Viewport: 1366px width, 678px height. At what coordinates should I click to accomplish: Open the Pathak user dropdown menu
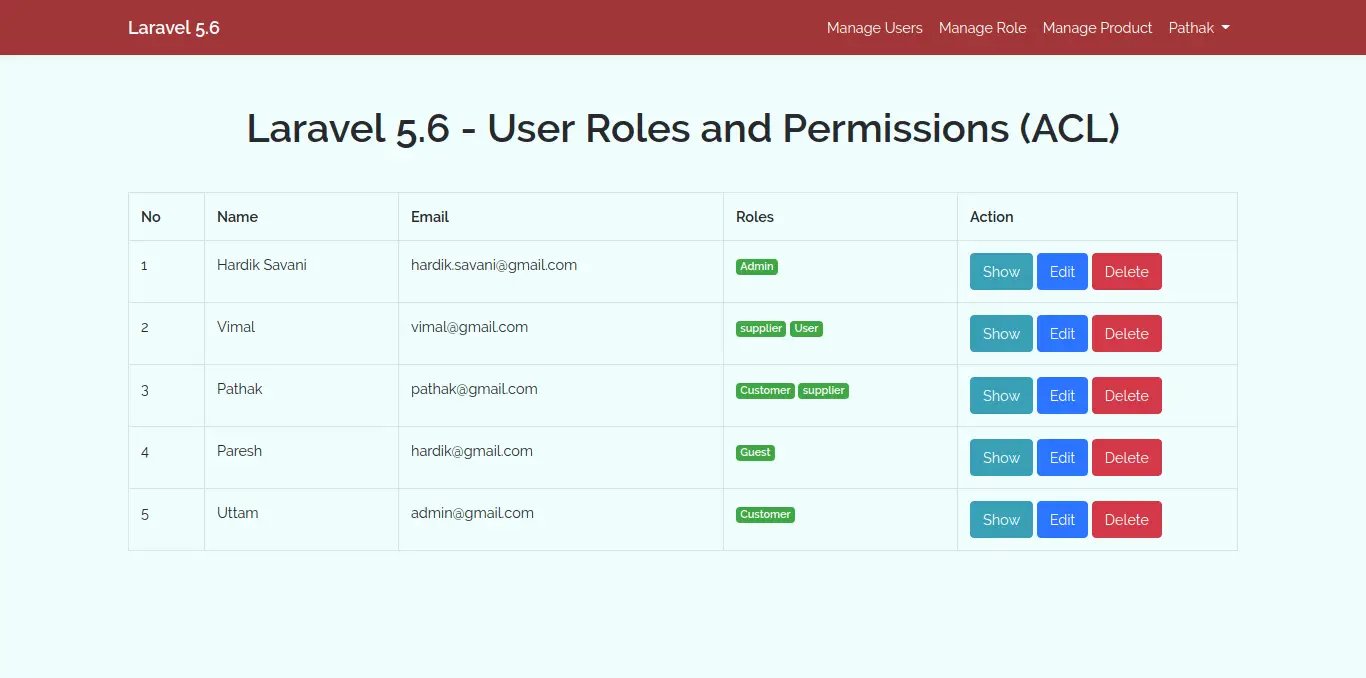pyautogui.click(x=1198, y=28)
